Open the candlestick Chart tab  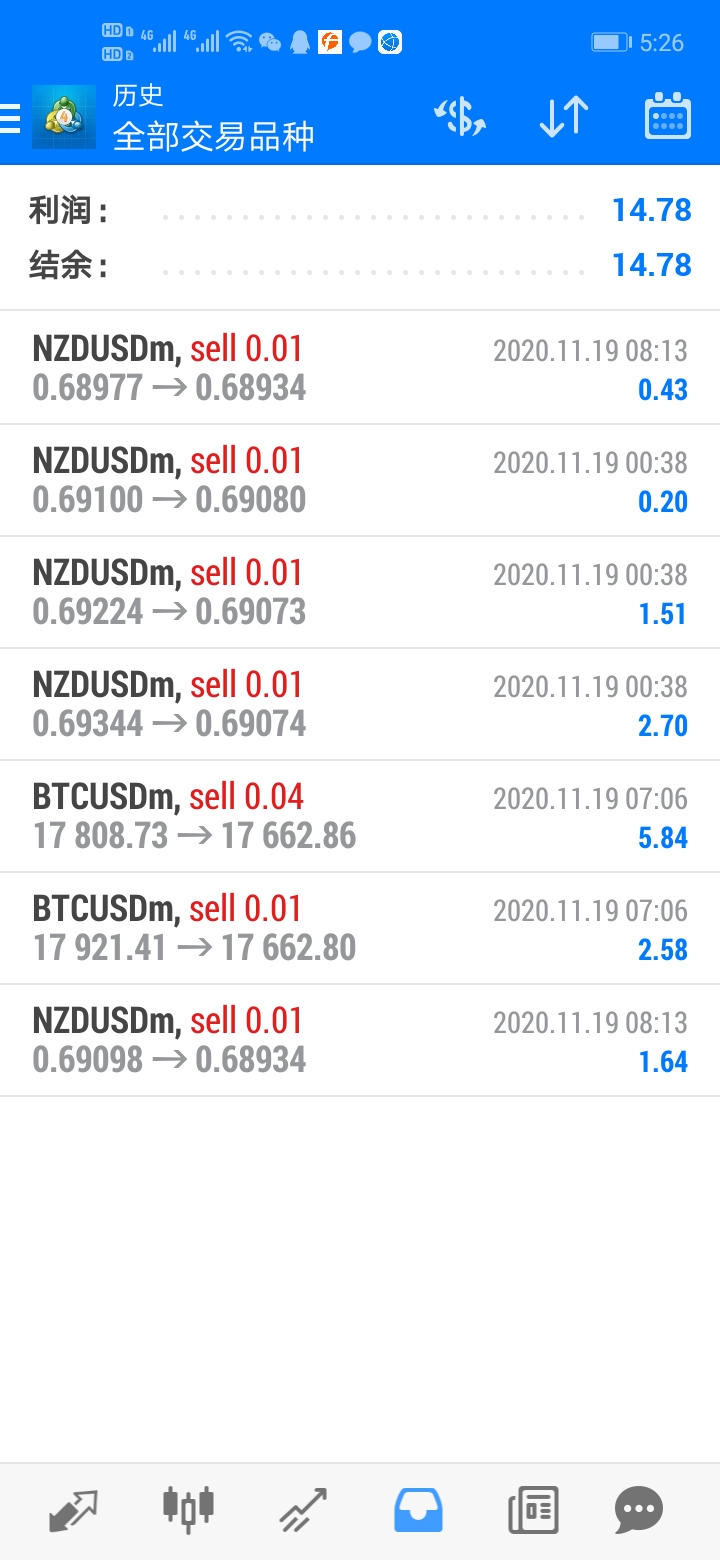click(188, 1508)
